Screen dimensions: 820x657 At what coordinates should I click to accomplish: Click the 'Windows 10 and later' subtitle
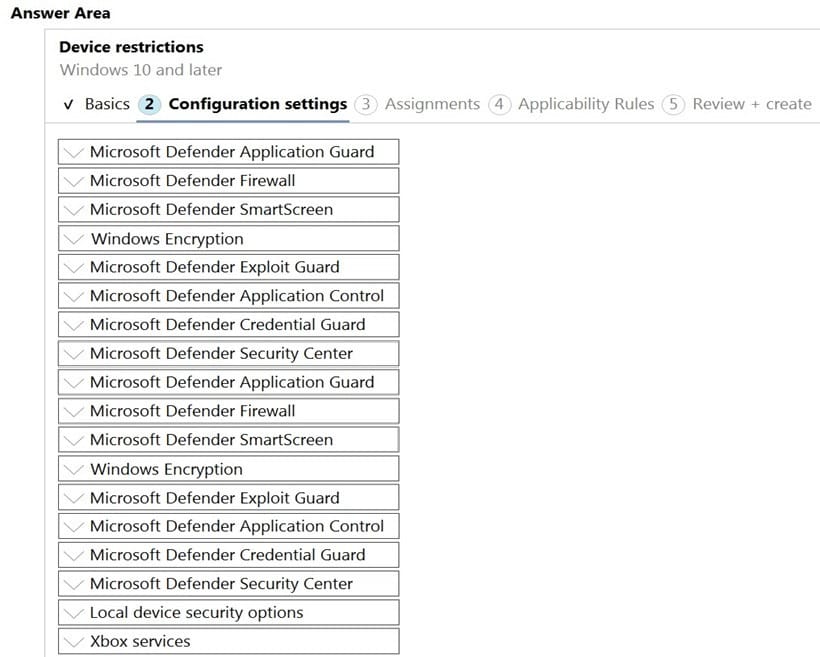tap(141, 70)
